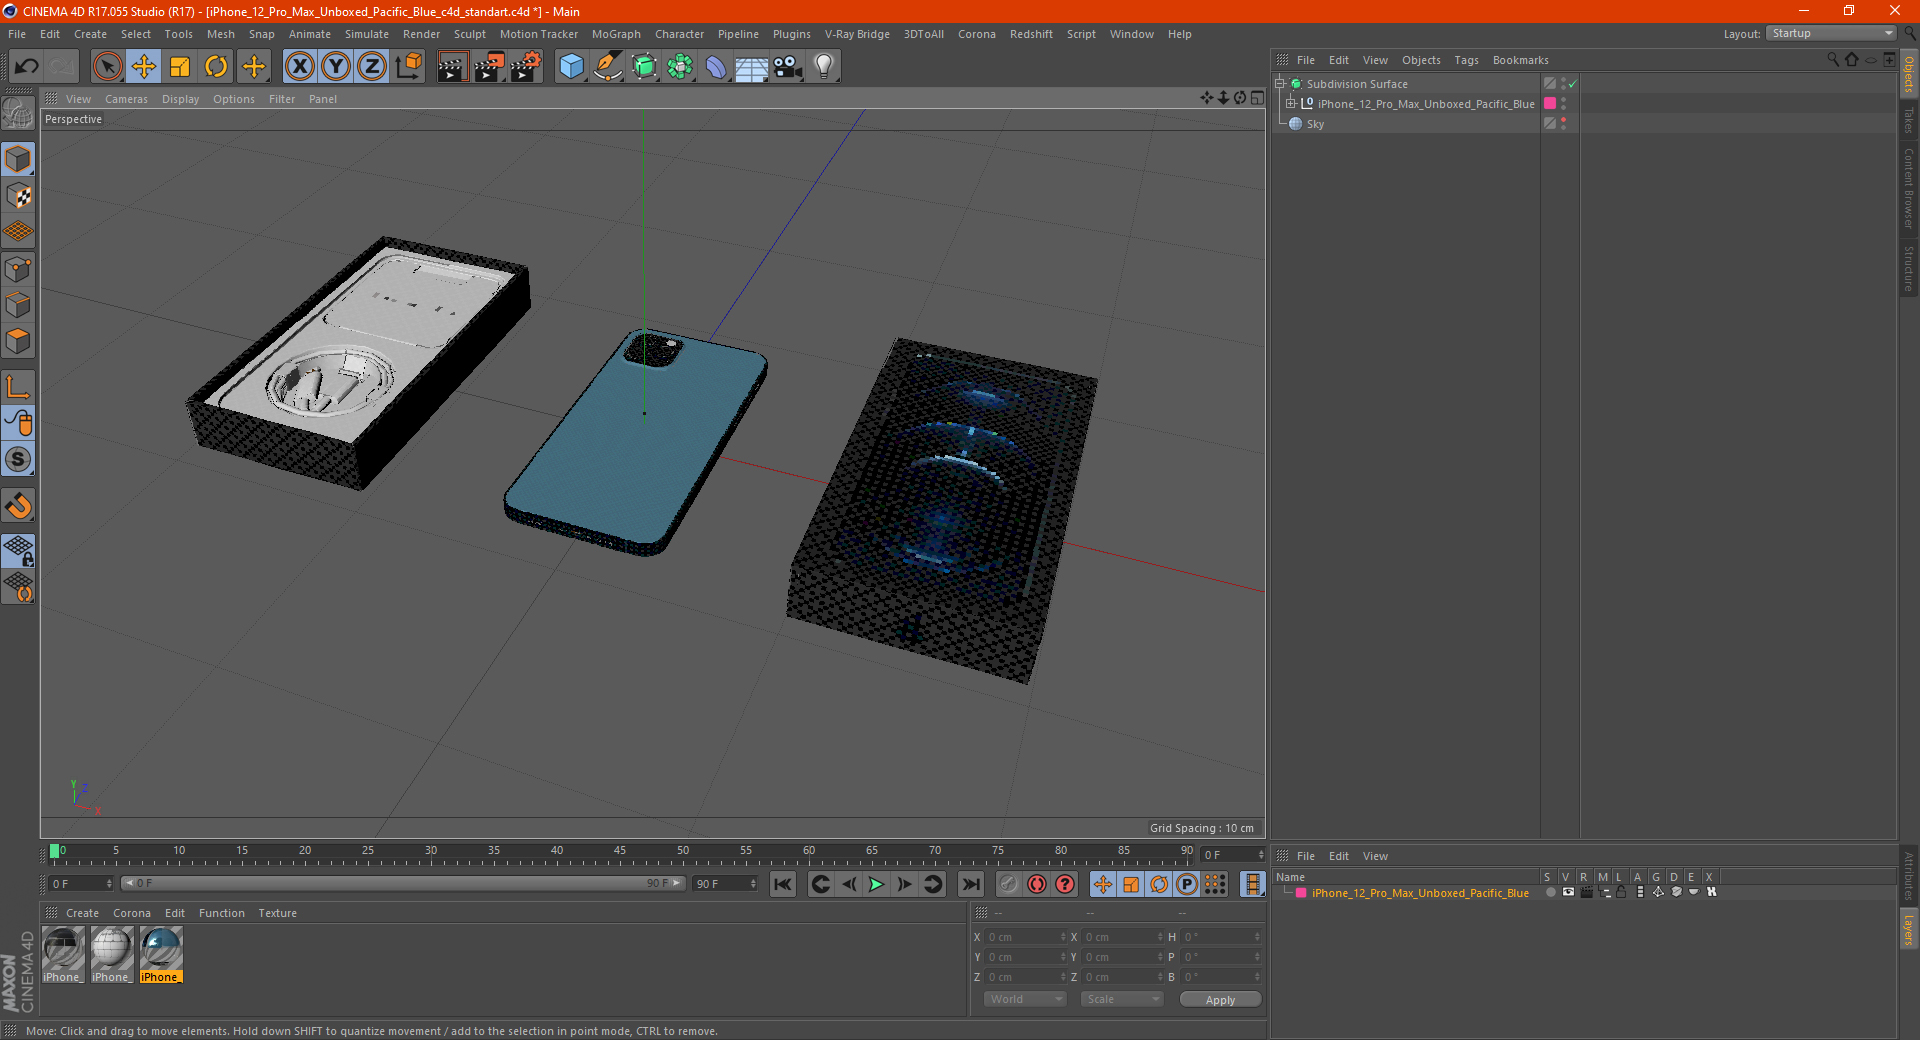Toggle X axis lock
1920x1040 pixels.
pyautogui.click(x=299, y=67)
